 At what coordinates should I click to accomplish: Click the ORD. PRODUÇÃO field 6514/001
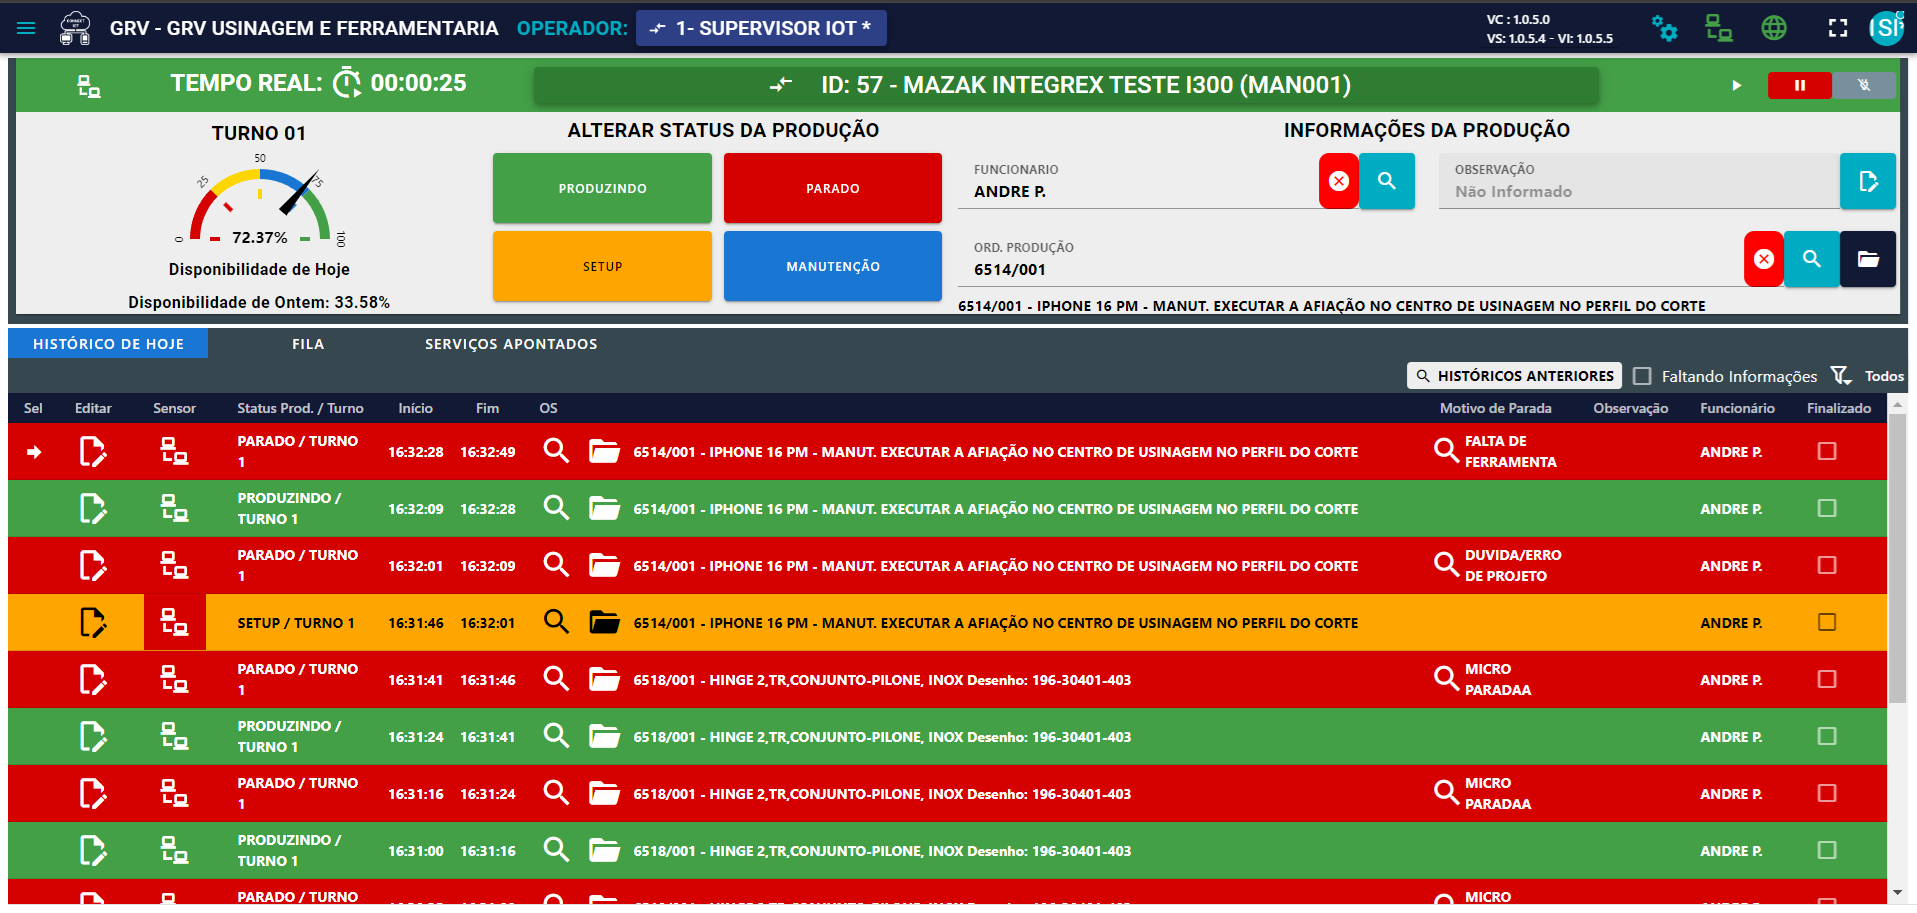pyautogui.click(x=1350, y=259)
